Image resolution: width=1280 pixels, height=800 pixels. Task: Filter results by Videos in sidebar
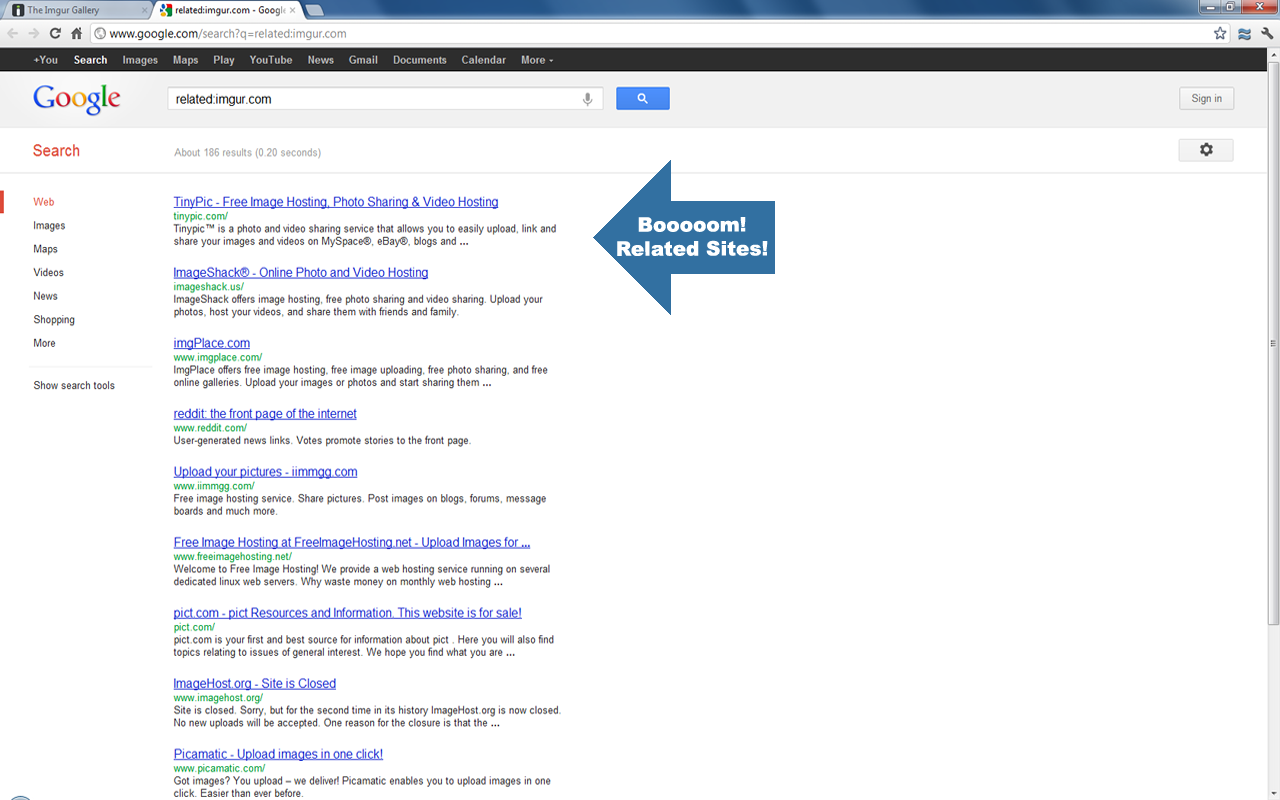[x=49, y=273]
